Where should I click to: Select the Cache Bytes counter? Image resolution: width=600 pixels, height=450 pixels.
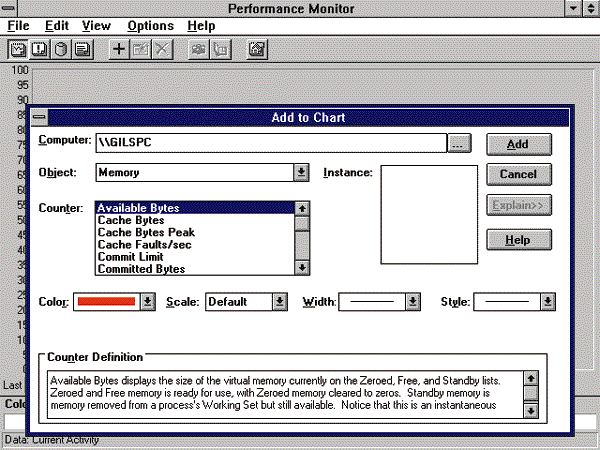[x=195, y=220]
